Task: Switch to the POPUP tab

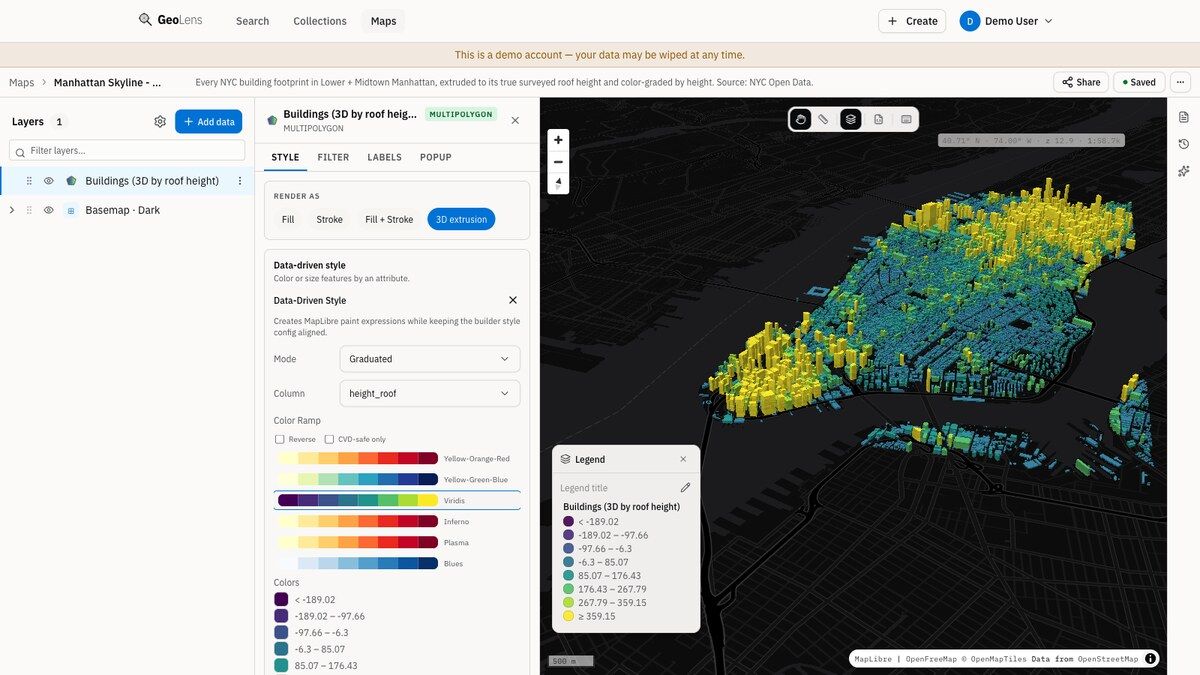Action: [x=436, y=157]
